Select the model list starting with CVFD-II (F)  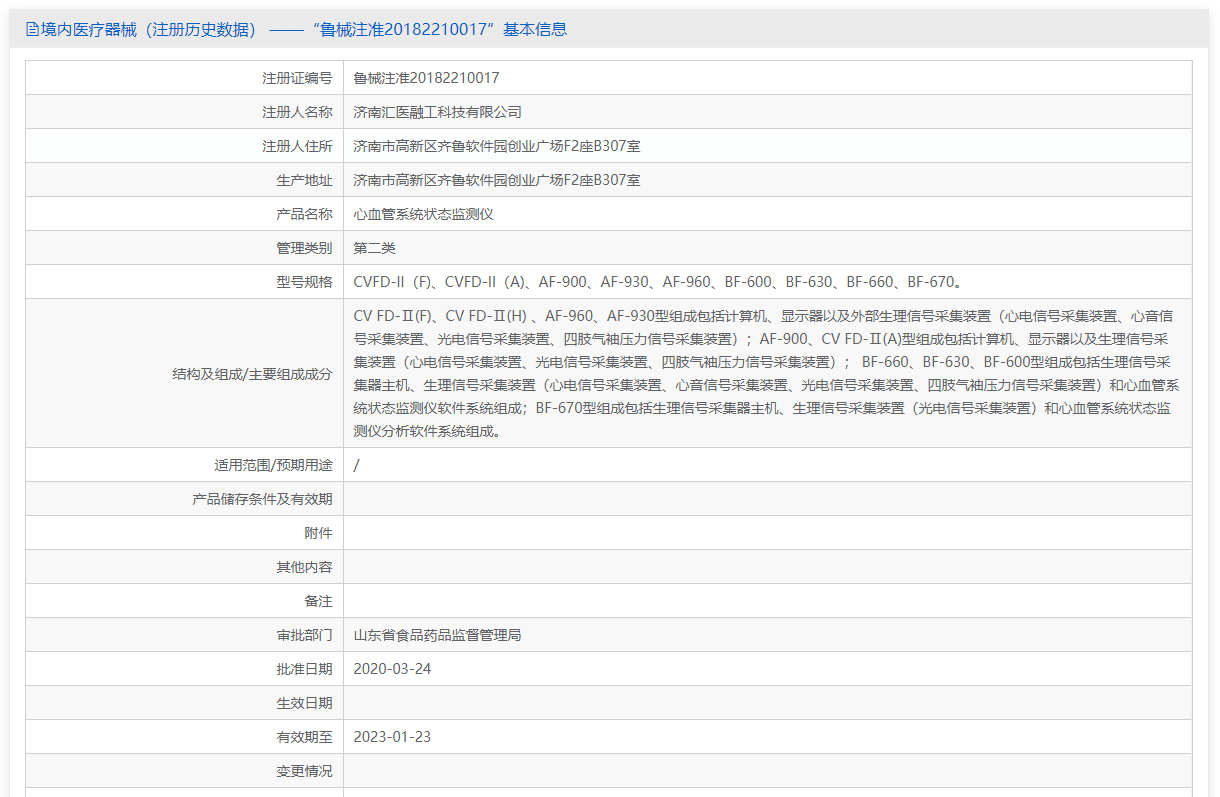point(658,282)
